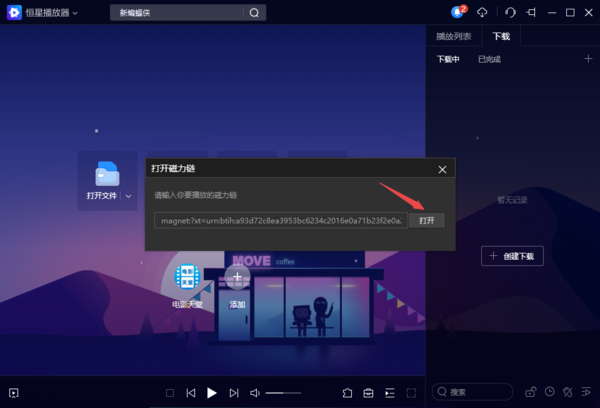Open the toolbox briefcase icon
Screen dimensions: 600x408
click(x=368, y=393)
